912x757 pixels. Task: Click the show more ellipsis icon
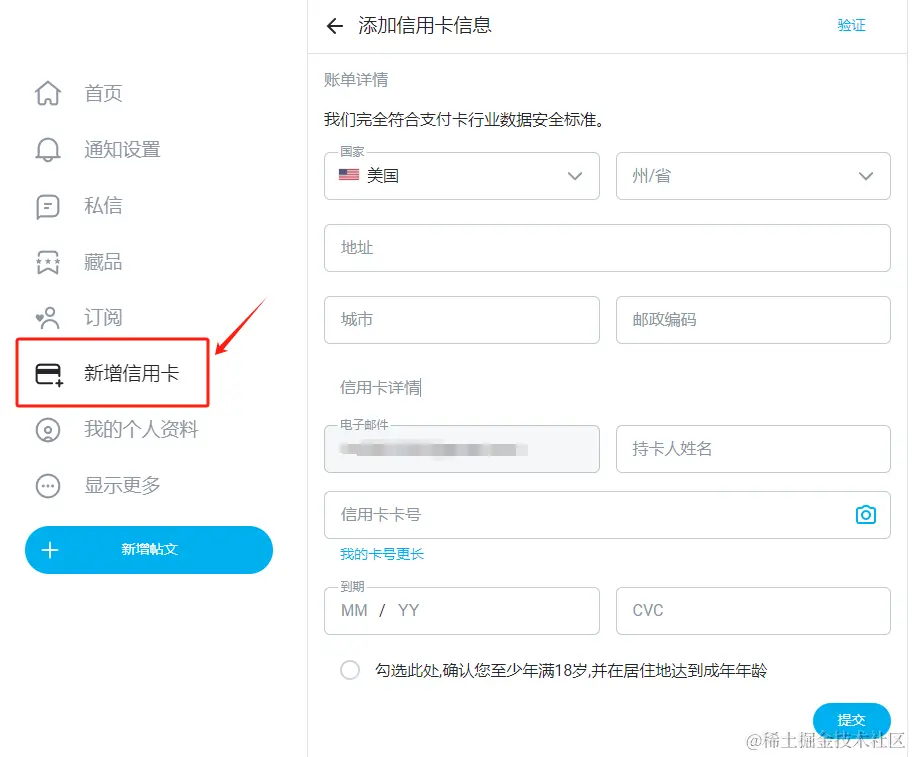48,486
